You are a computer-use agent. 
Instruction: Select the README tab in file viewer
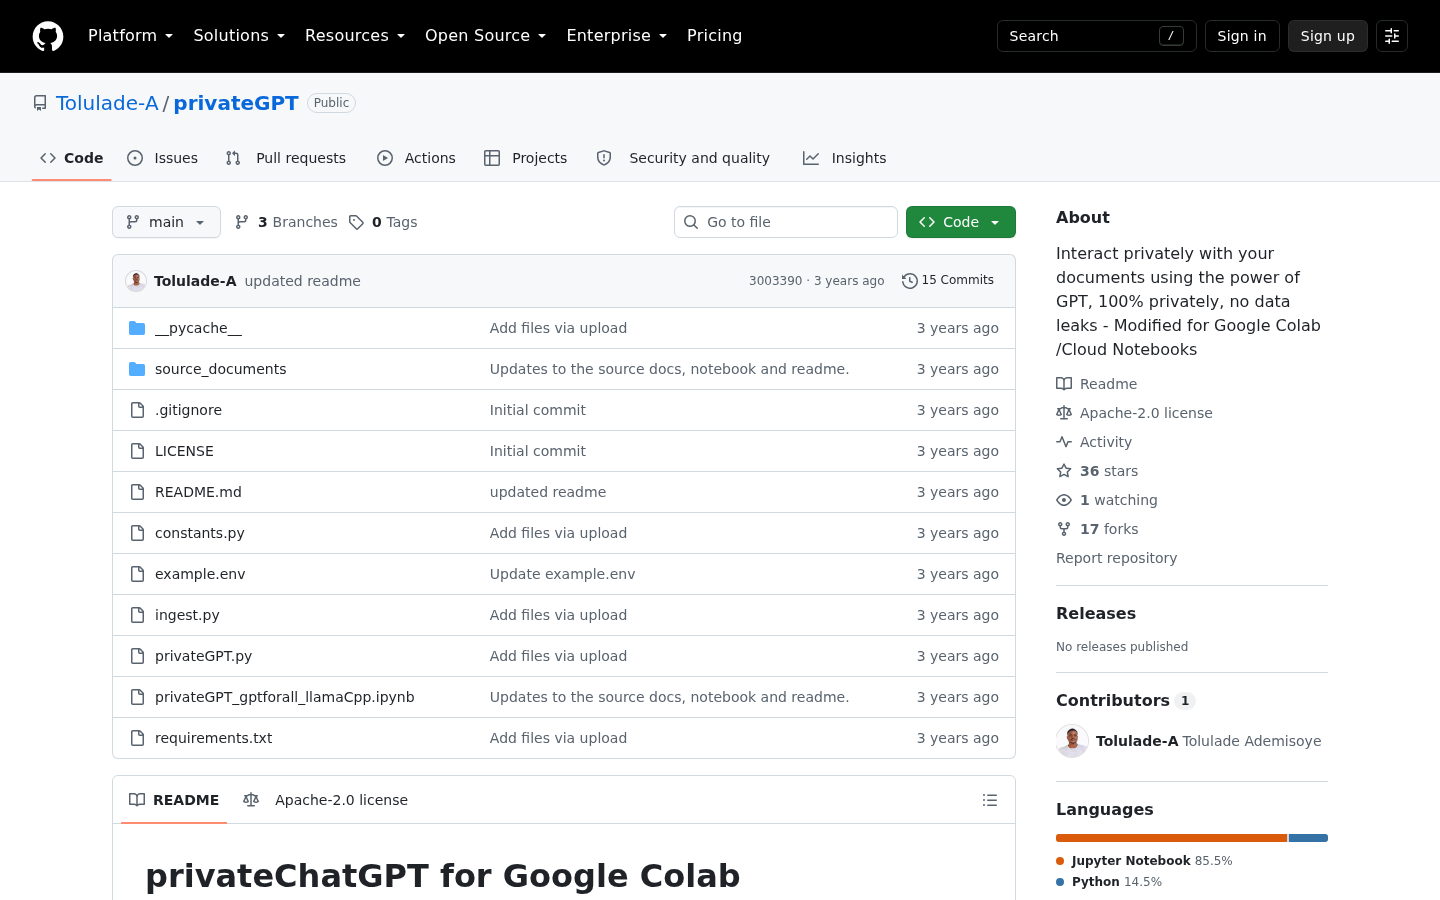(174, 800)
